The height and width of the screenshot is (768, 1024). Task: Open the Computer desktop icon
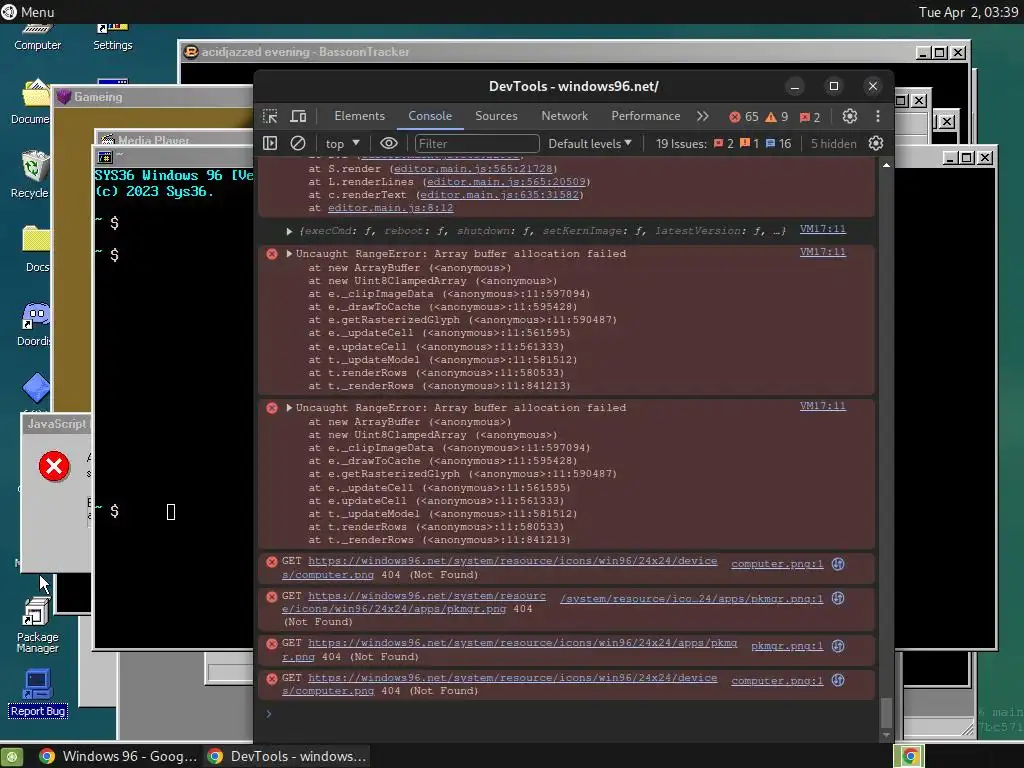pos(37,36)
